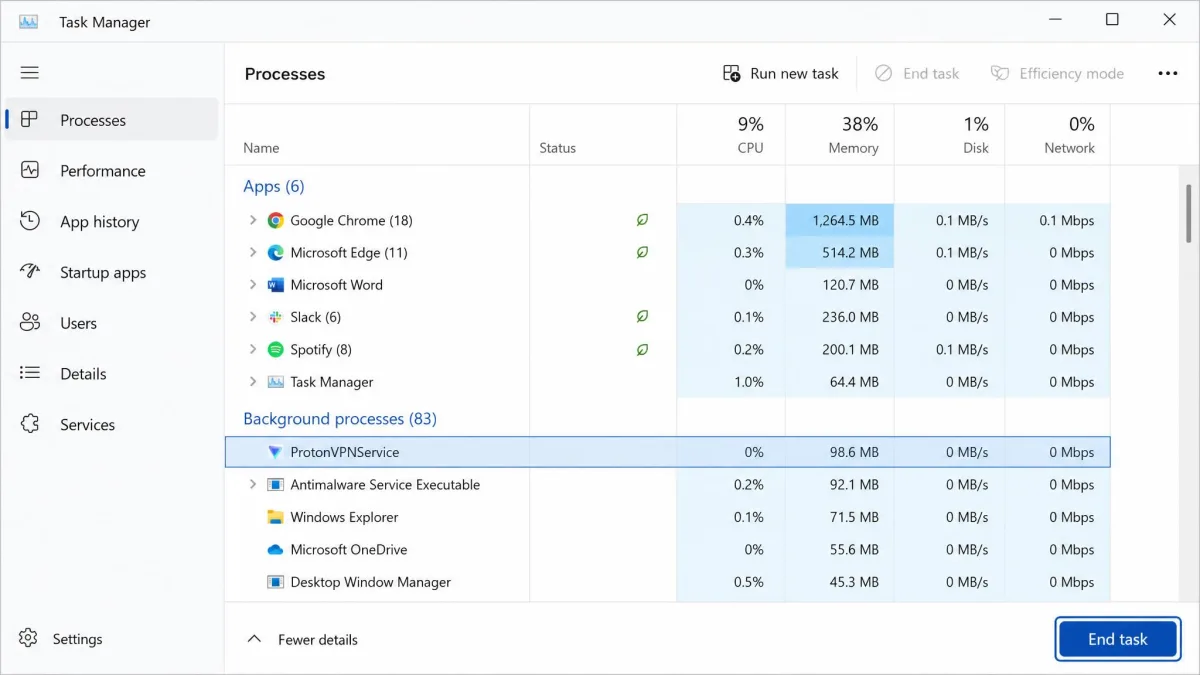The image size is (1200, 675).
Task: Click the blue End task button
Action: 1117,639
